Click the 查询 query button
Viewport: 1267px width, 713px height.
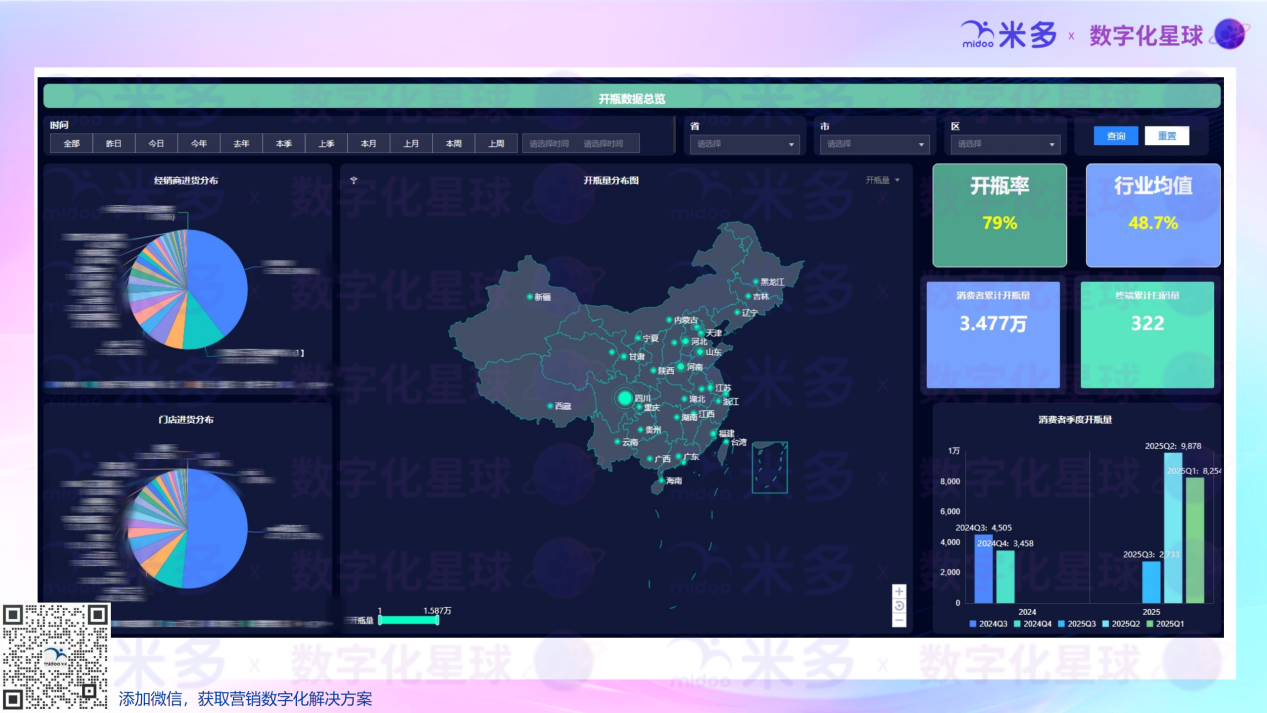(x=1116, y=136)
